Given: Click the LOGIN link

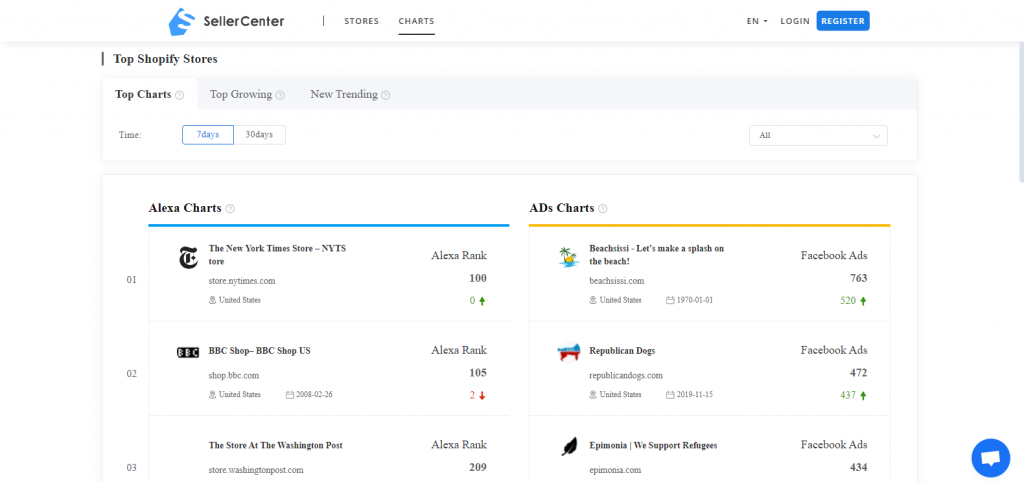Looking at the screenshot, I should [x=795, y=21].
